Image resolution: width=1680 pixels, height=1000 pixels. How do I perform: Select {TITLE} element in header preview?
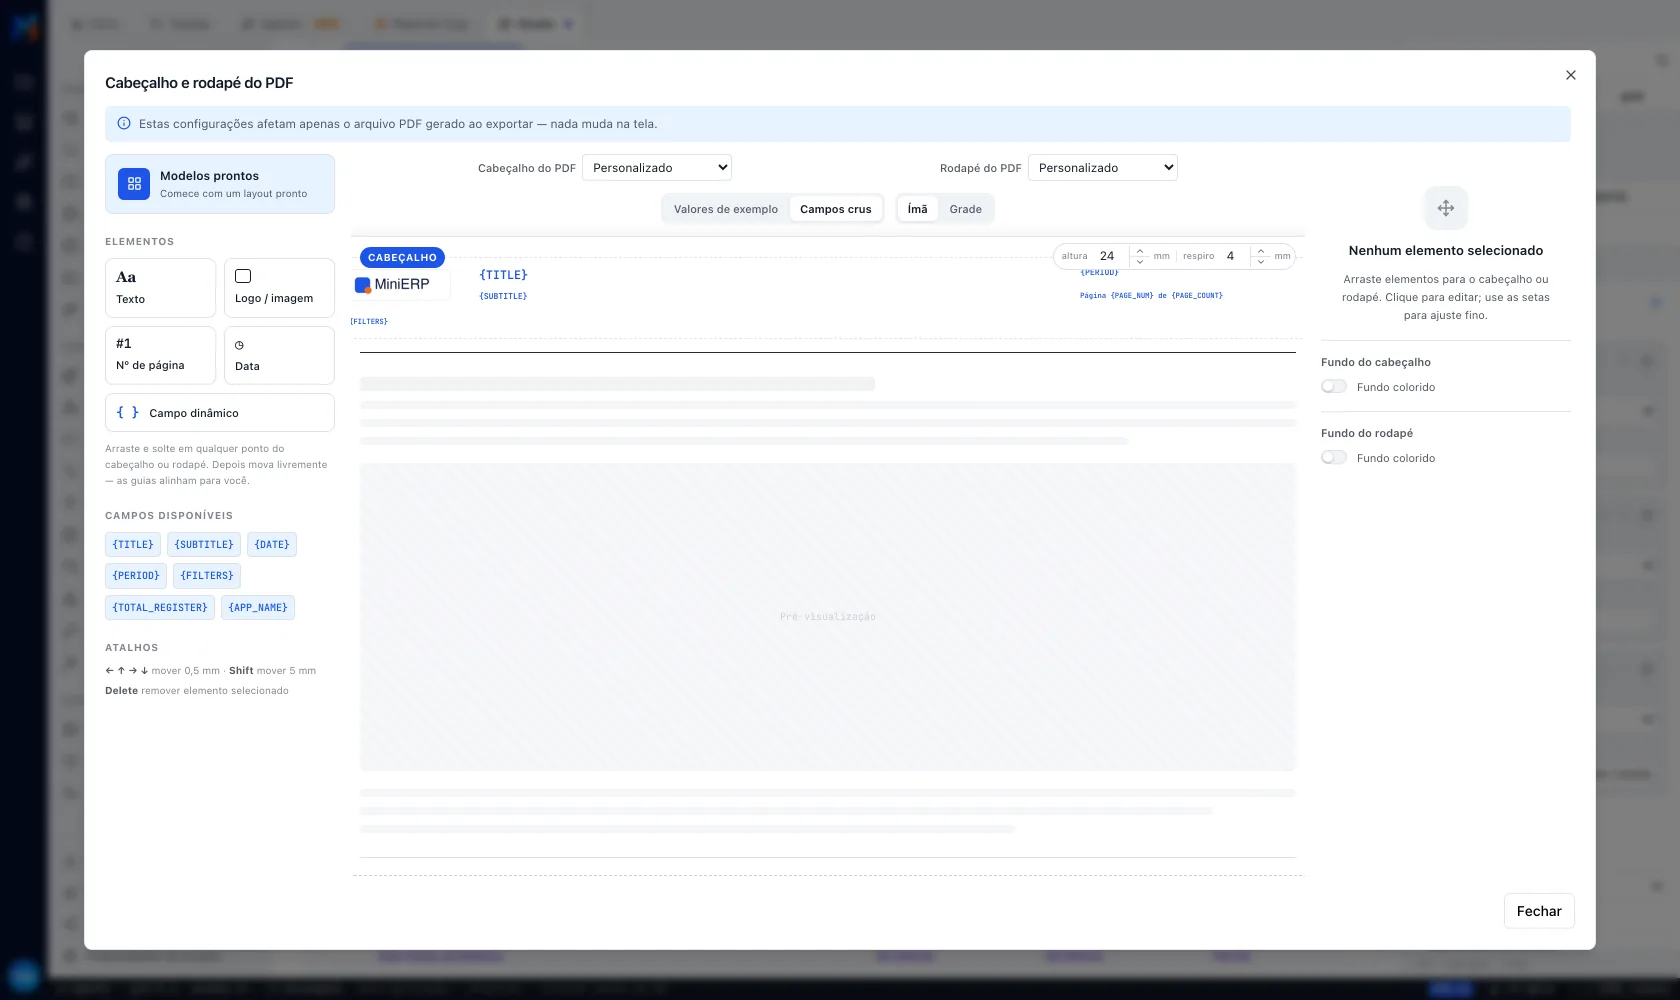503,275
